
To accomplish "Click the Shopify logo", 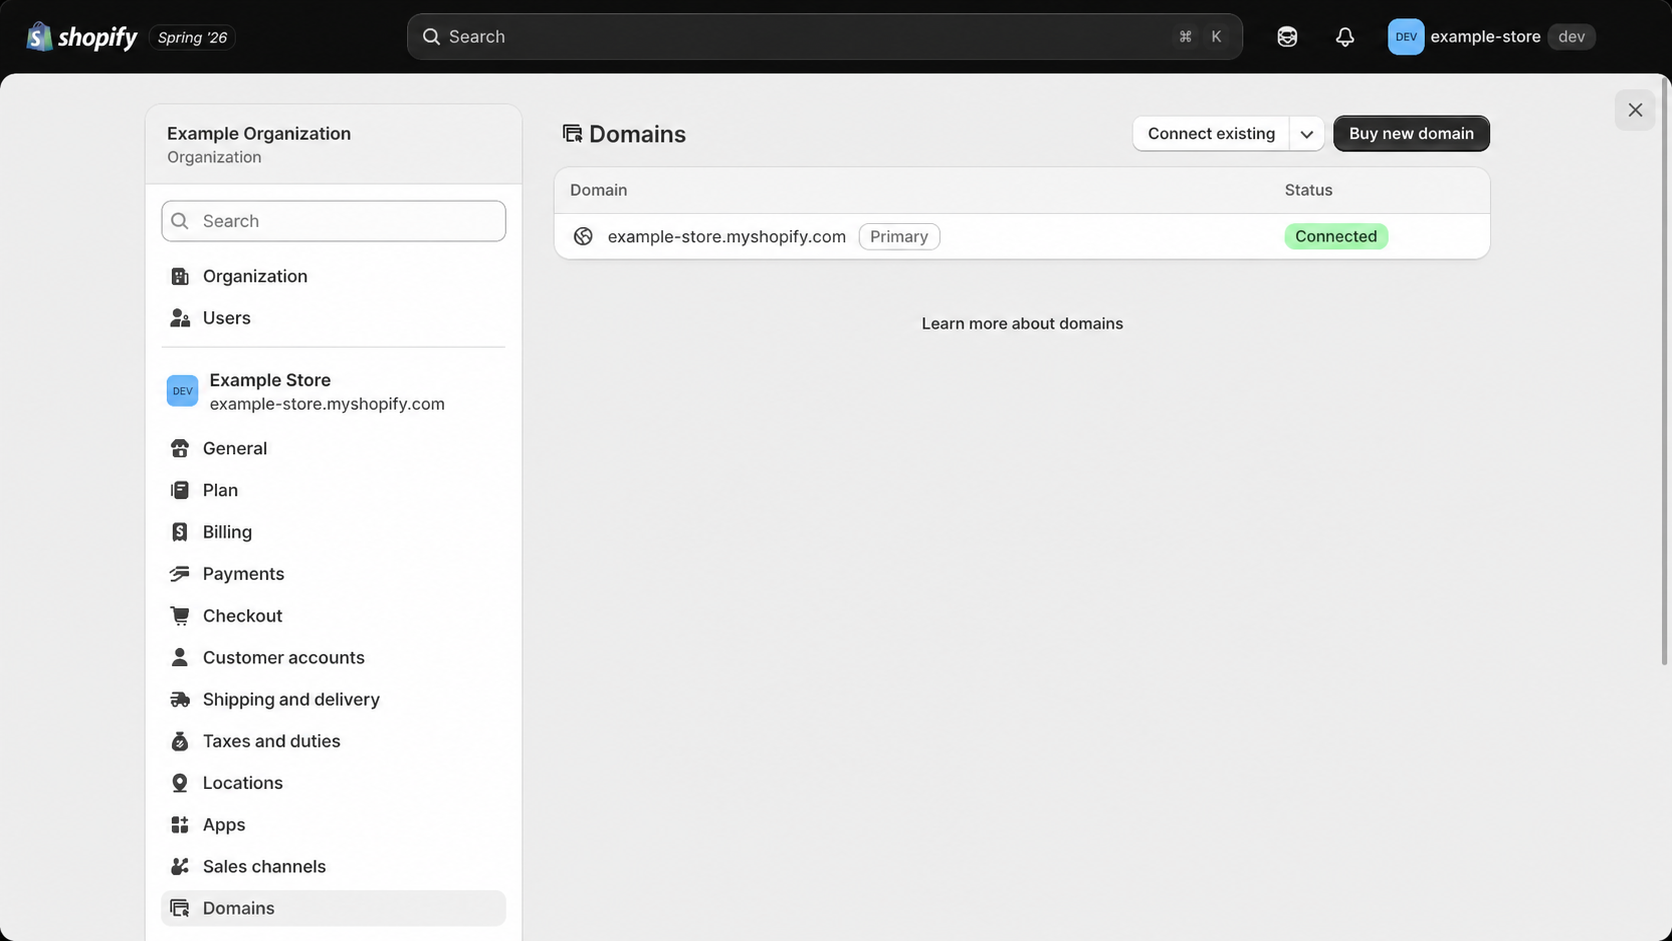I will (x=82, y=37).
